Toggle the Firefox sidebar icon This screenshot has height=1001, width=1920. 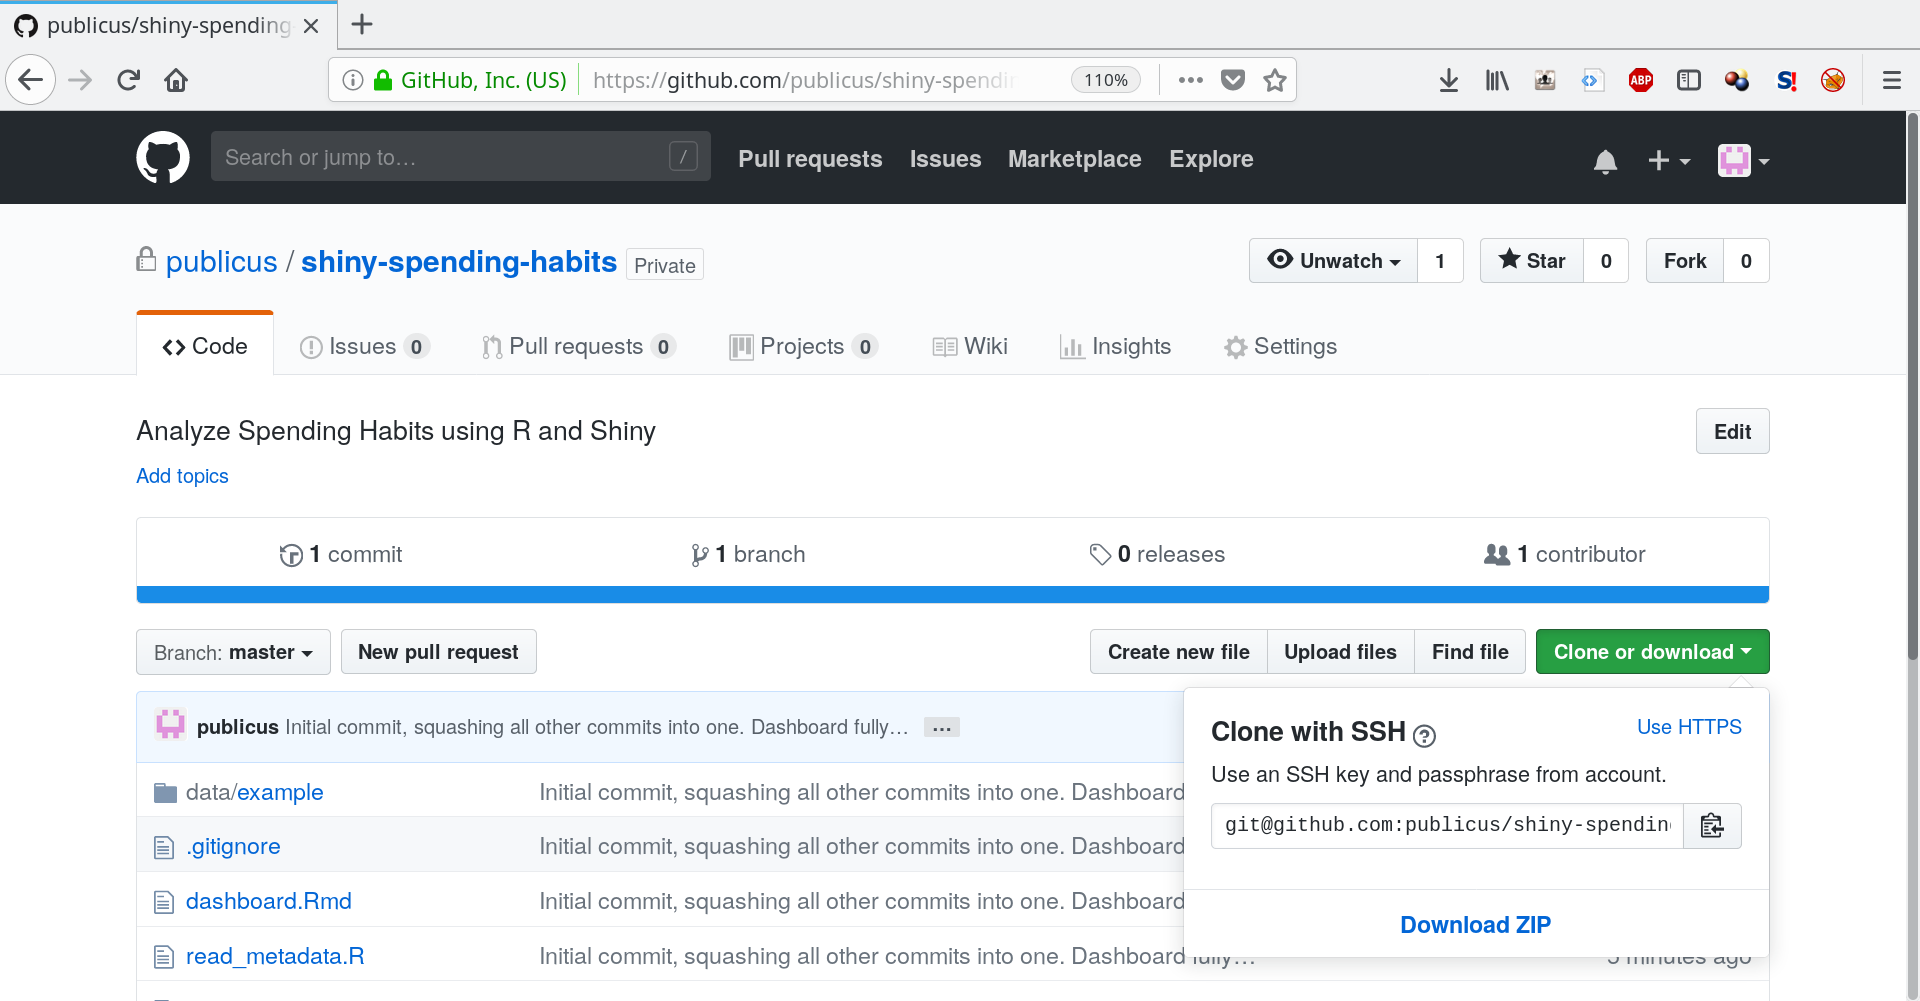tap(1689, 80)
